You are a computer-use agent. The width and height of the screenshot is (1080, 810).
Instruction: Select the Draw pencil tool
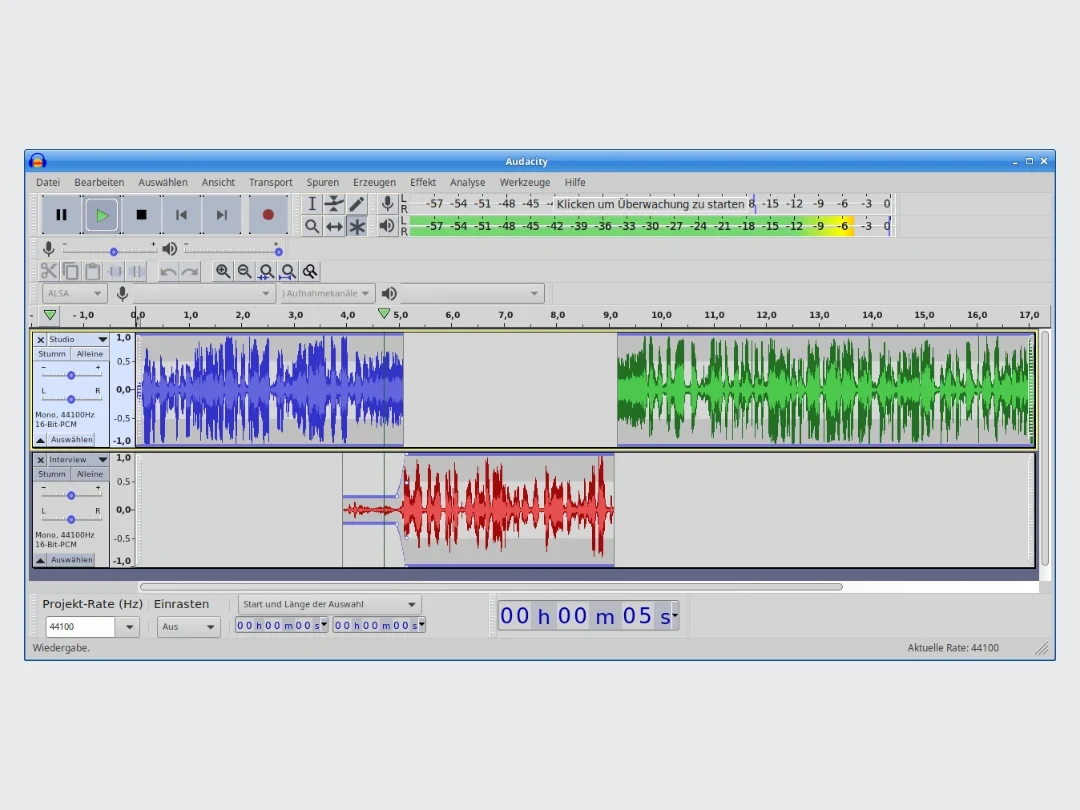[356, 204]
